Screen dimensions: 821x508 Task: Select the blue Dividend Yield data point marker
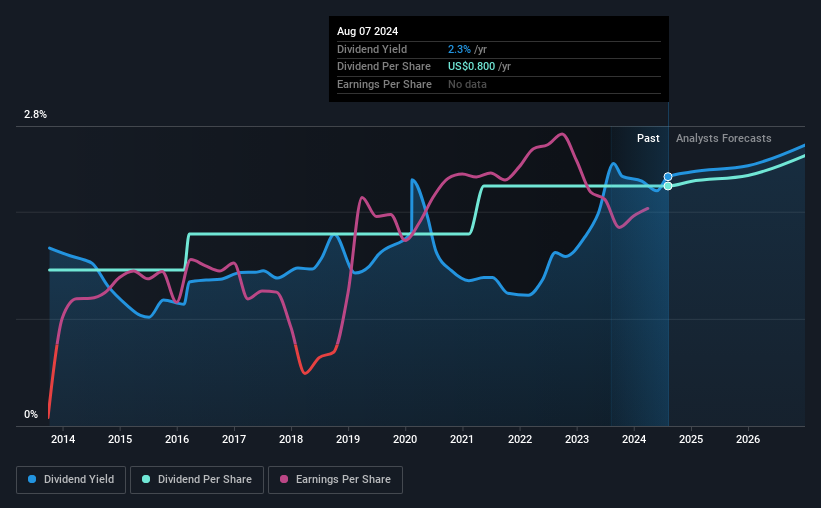tap(668, 177)
